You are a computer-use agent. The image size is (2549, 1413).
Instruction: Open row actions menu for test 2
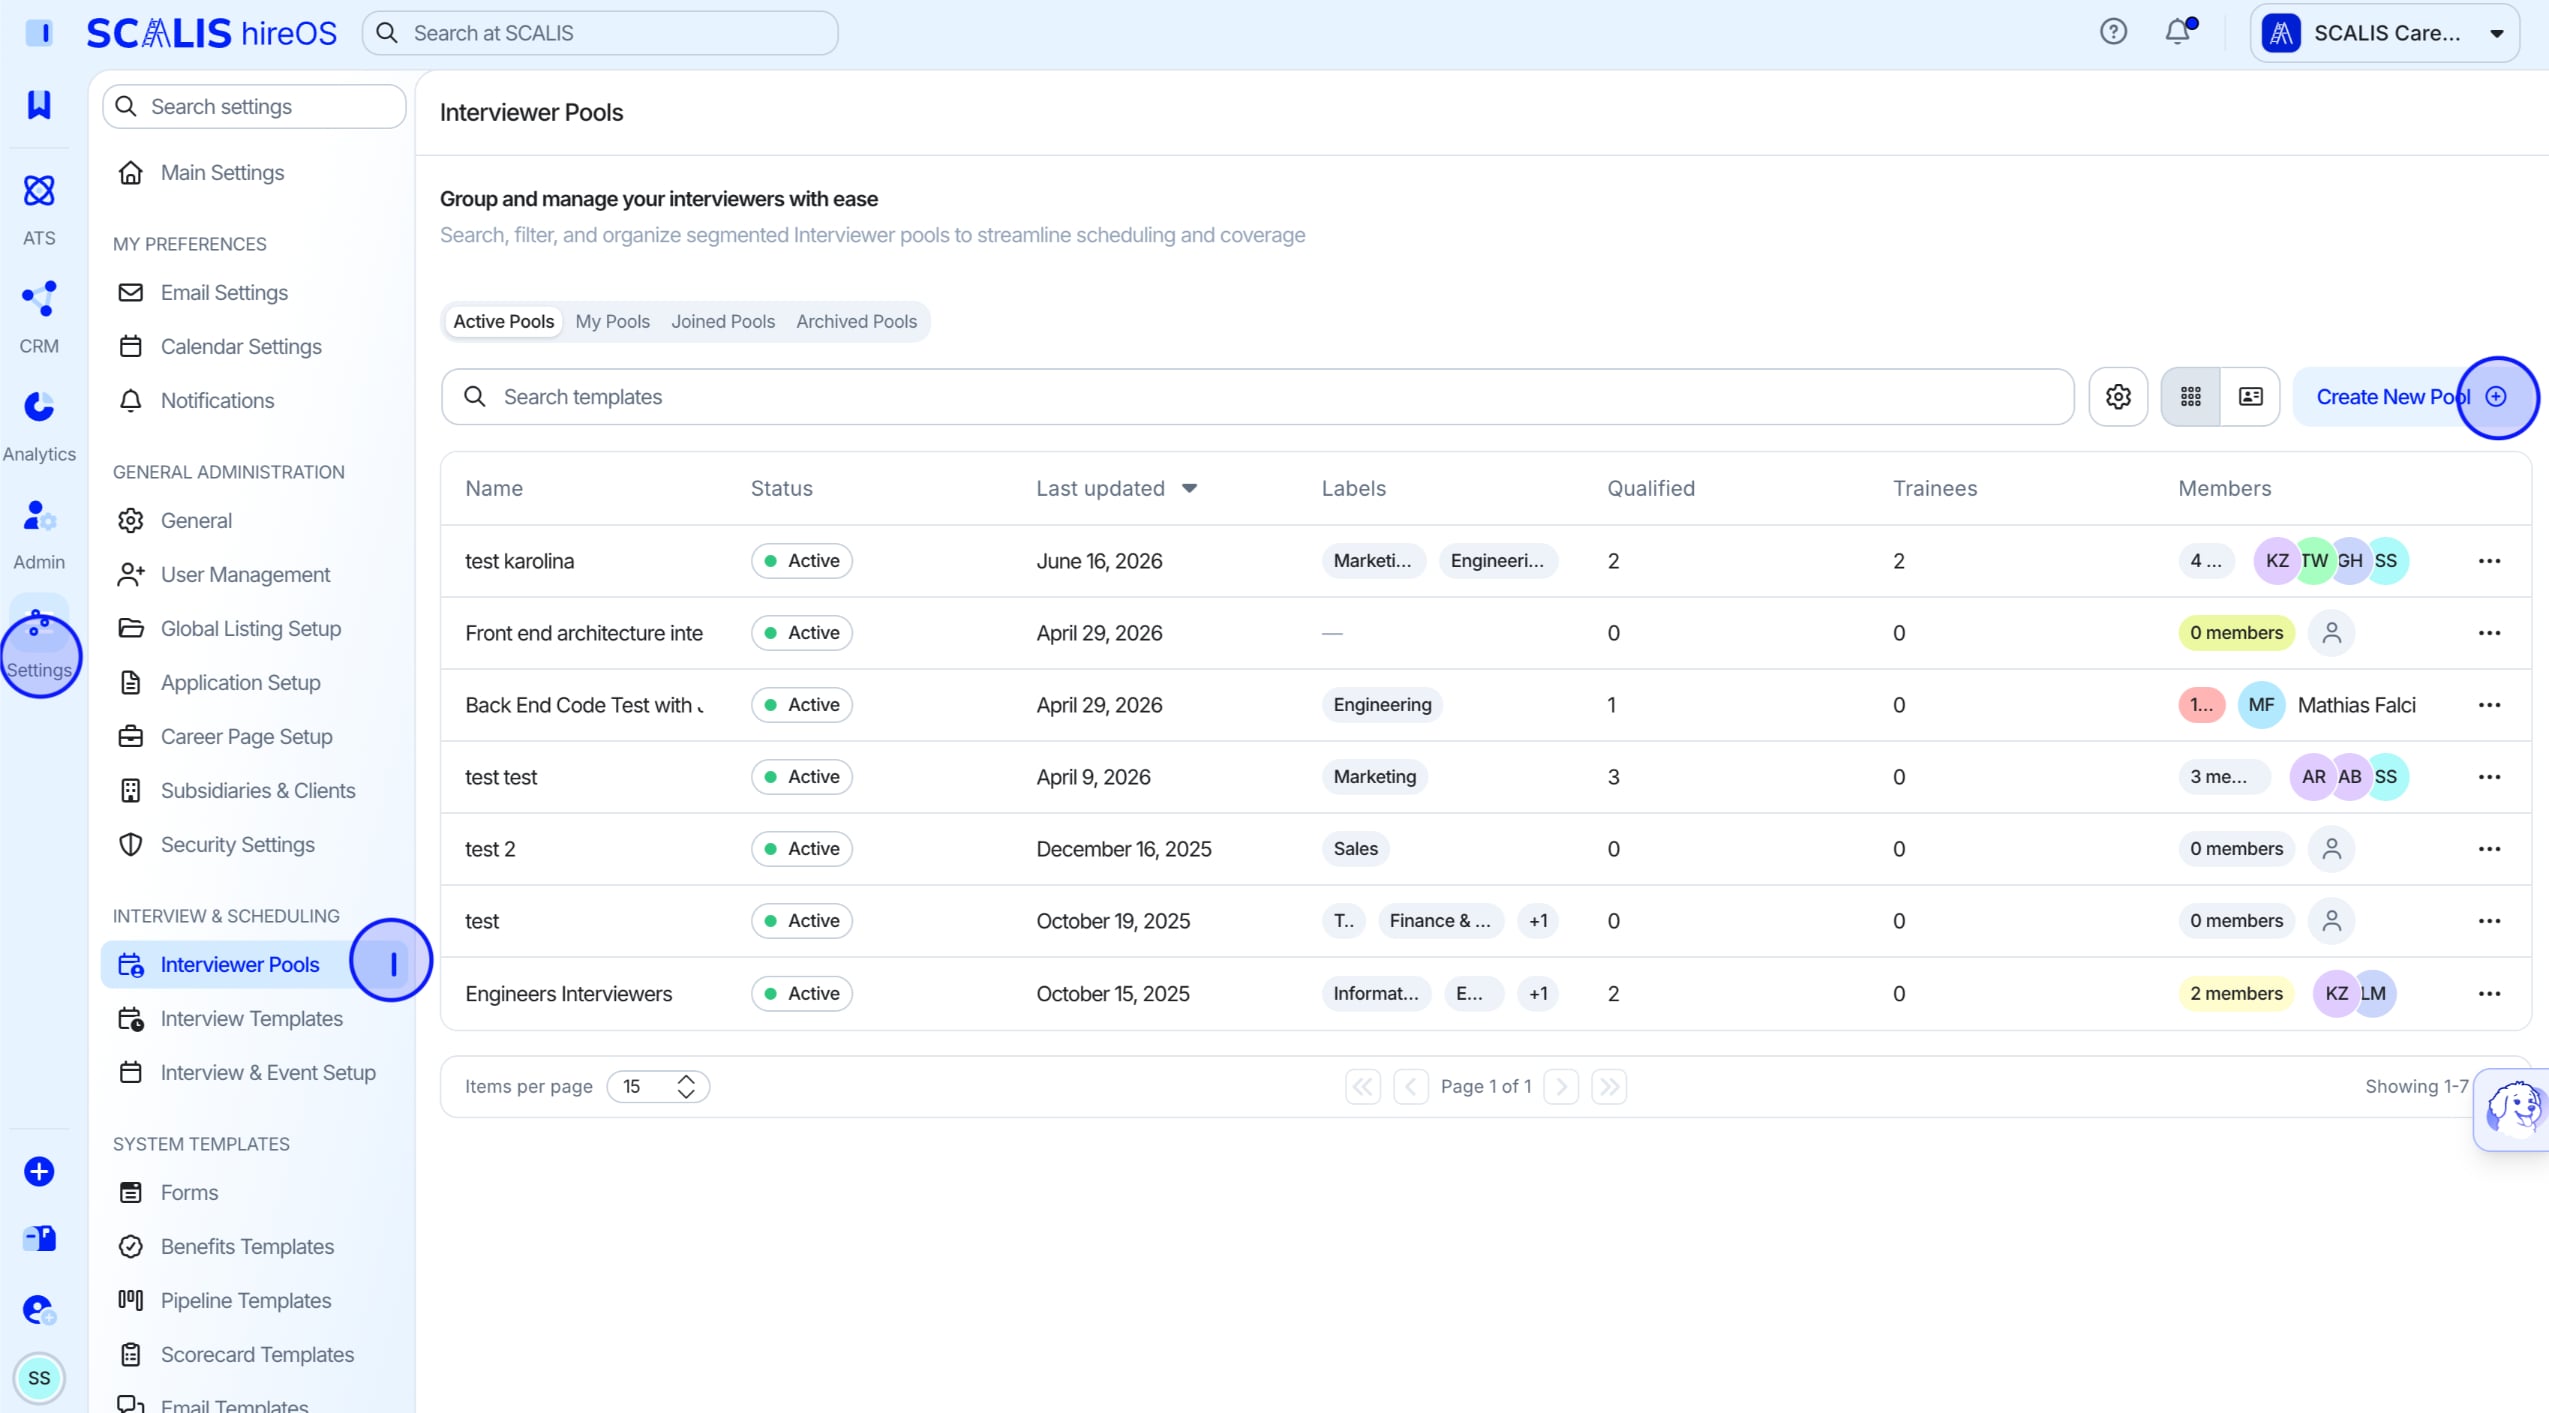click(x=2489, y=849)
